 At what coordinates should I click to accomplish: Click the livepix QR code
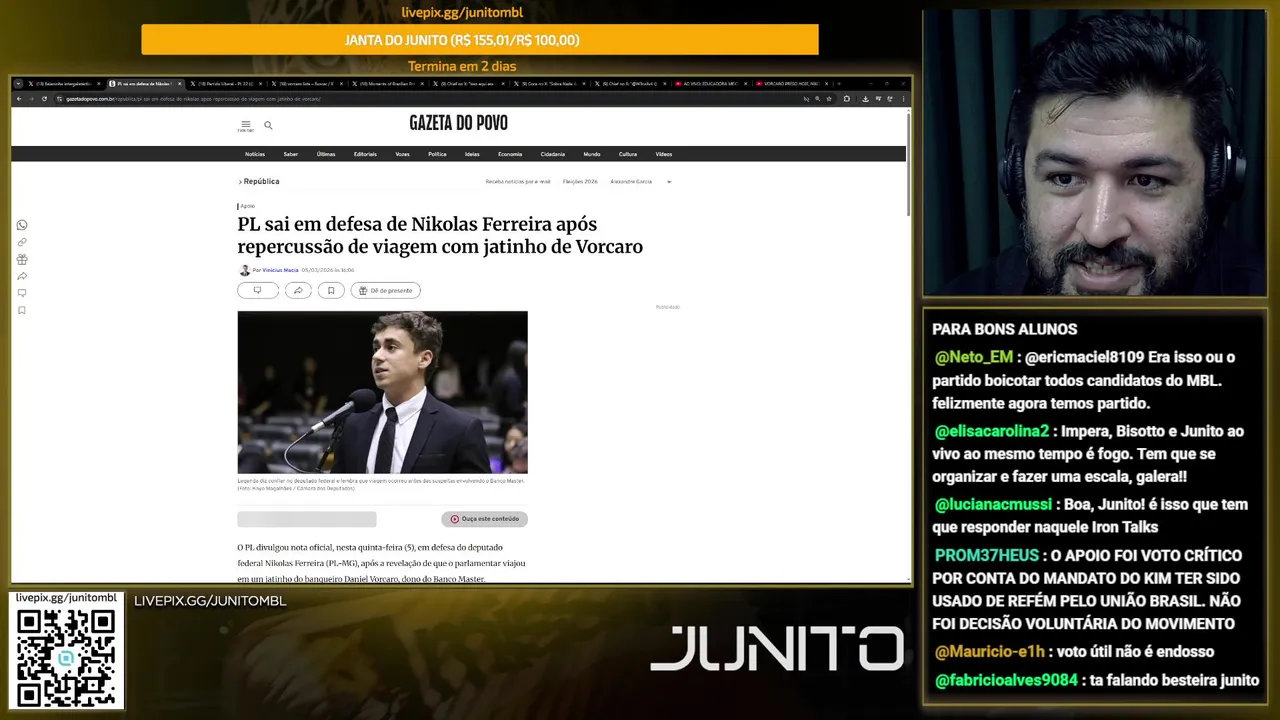(66, 656)
